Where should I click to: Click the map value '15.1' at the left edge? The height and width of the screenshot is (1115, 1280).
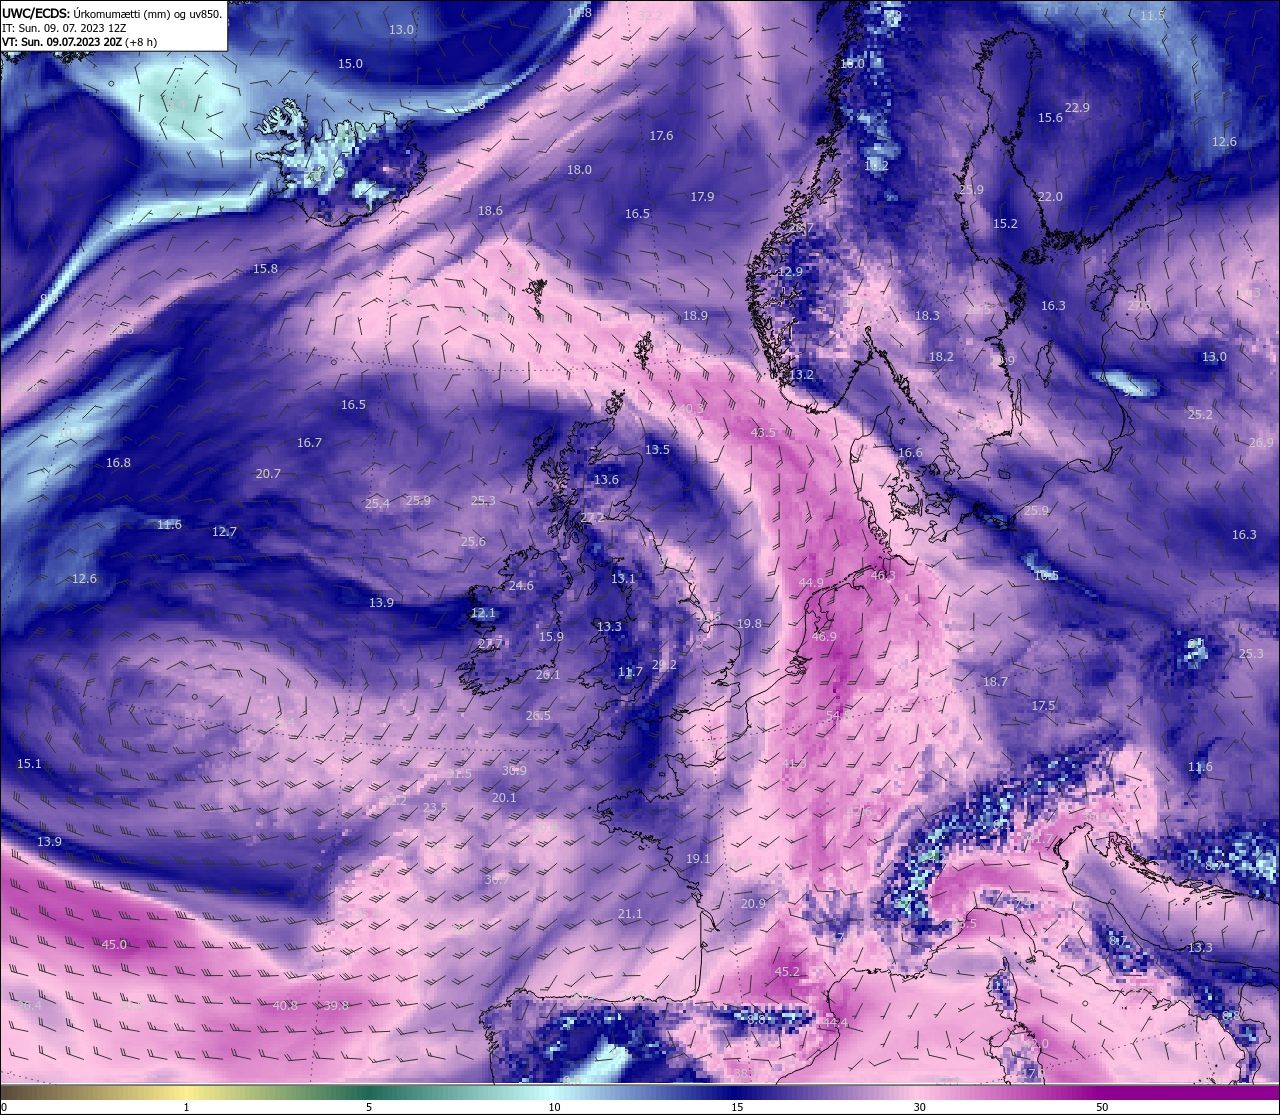(x=29, y=764)
